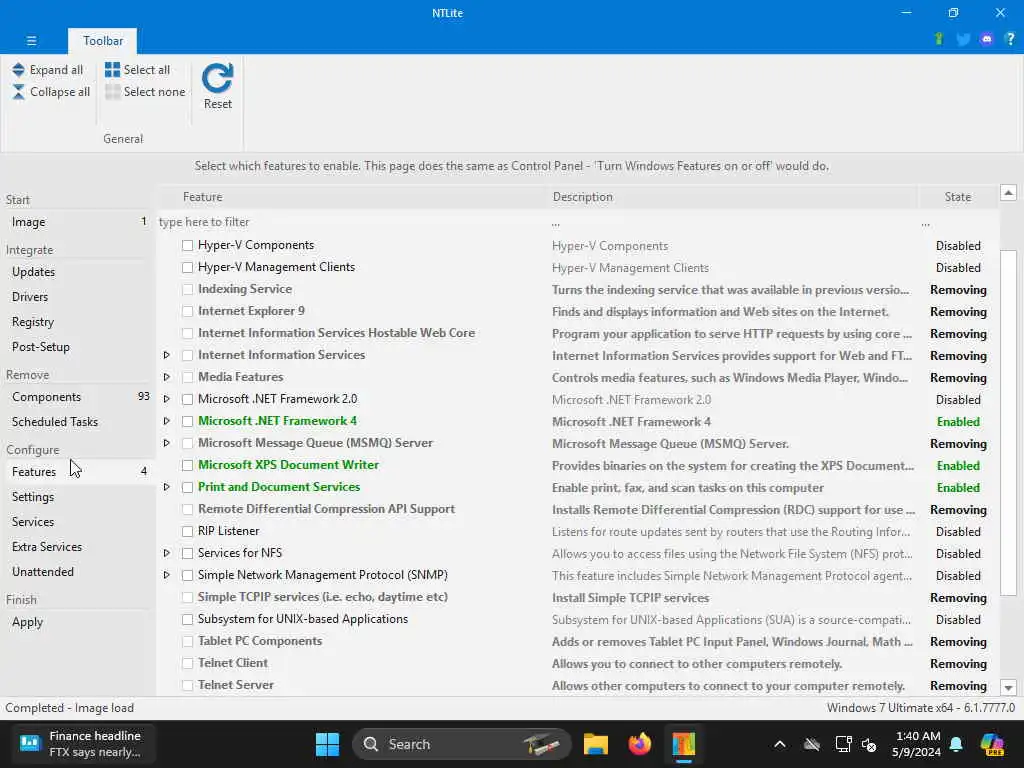Select the Internet Explorer 9 row
The image size is (1024, 768).
tap(578, 312)
